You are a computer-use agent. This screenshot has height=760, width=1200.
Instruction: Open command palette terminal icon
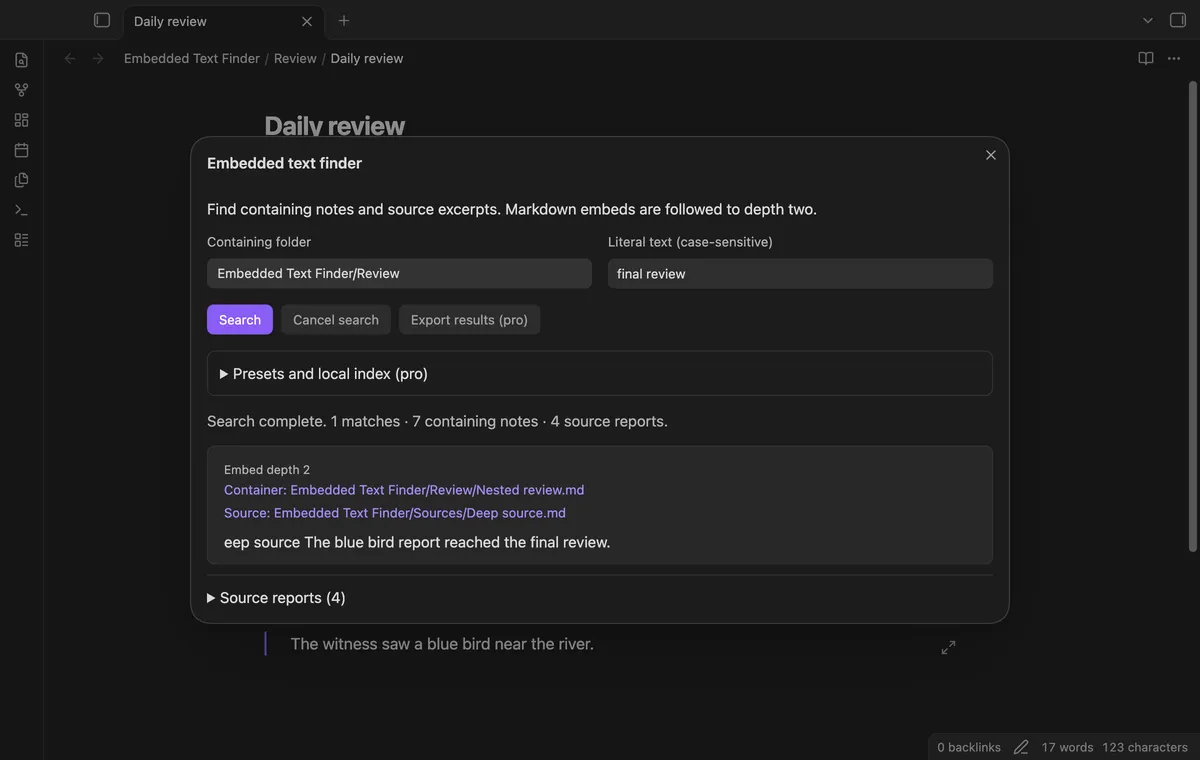21,210
